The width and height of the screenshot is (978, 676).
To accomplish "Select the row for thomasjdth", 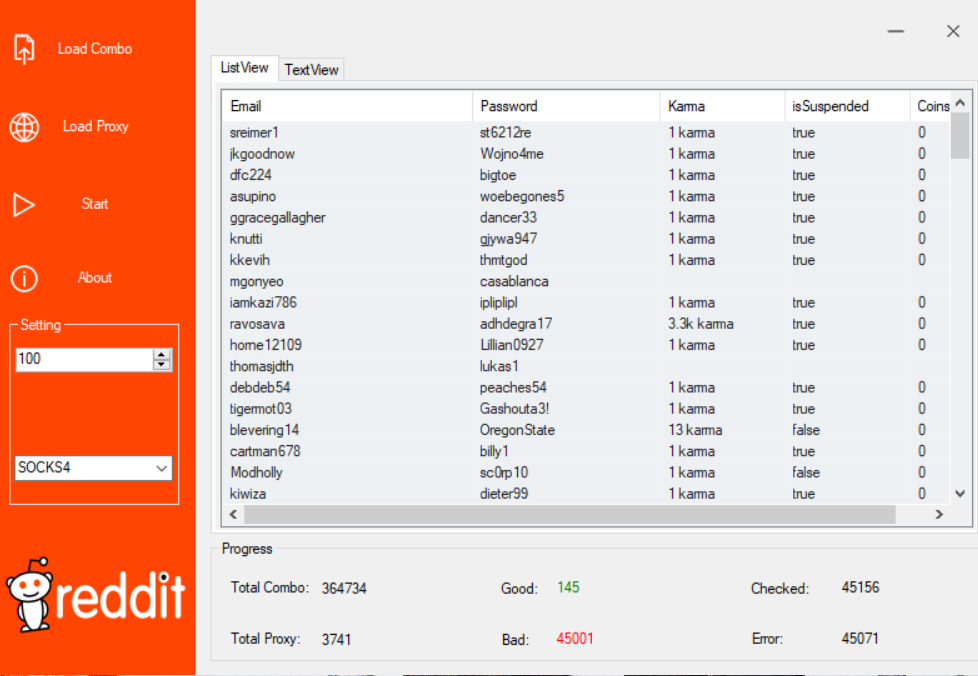I will pos(586,366).
